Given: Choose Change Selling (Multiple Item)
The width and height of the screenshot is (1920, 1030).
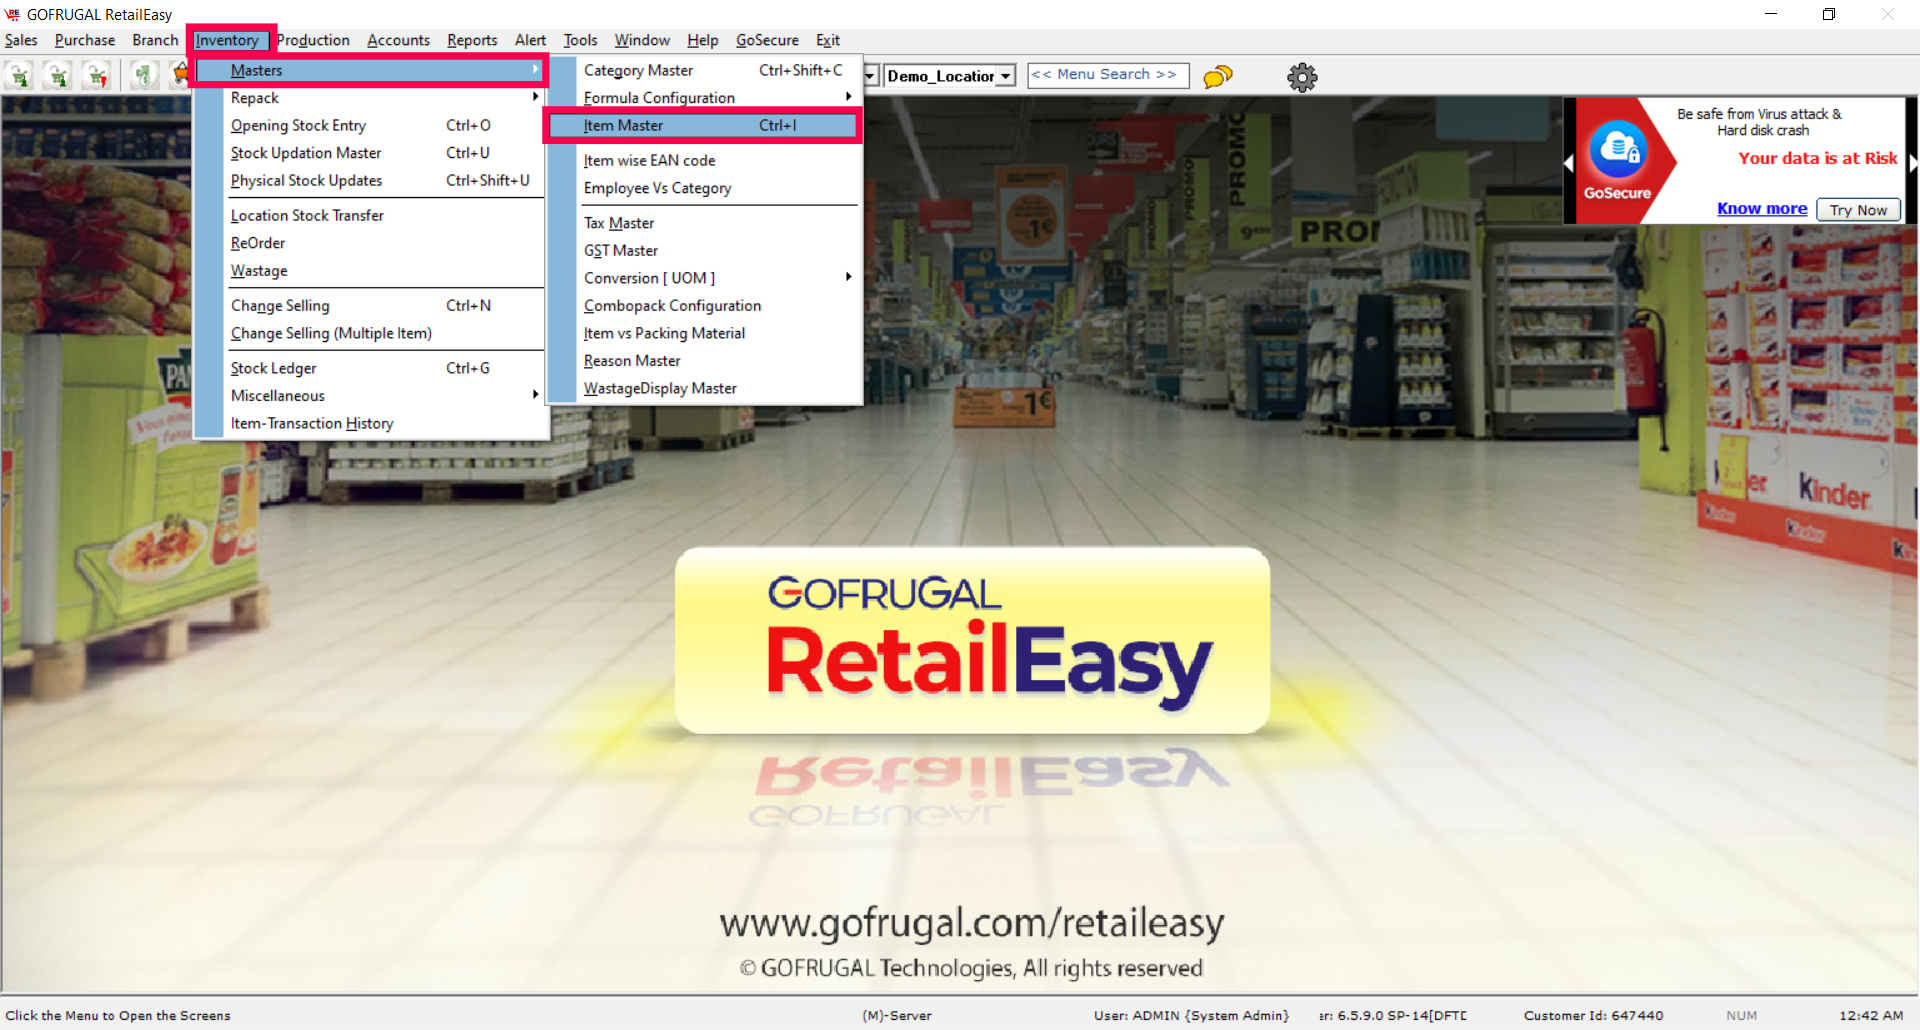Looking at the screenshot, I should 370,333.
